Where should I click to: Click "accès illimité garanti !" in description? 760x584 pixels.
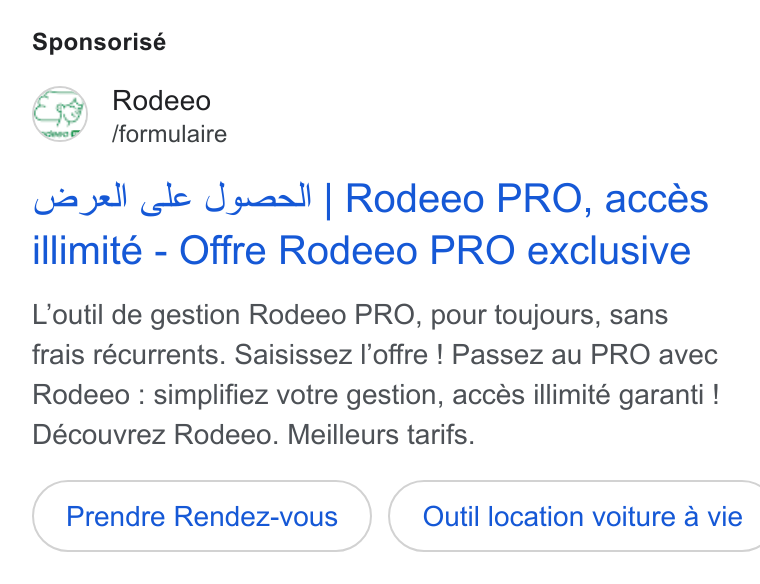(x=586, y=395)
